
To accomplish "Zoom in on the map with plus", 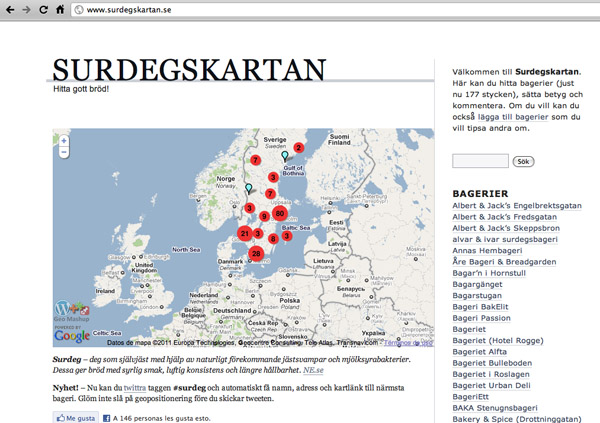I will pos(64,141).
